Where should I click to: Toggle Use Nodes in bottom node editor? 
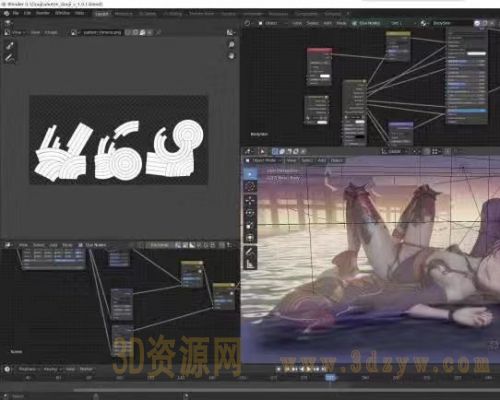tap(93, 245)
